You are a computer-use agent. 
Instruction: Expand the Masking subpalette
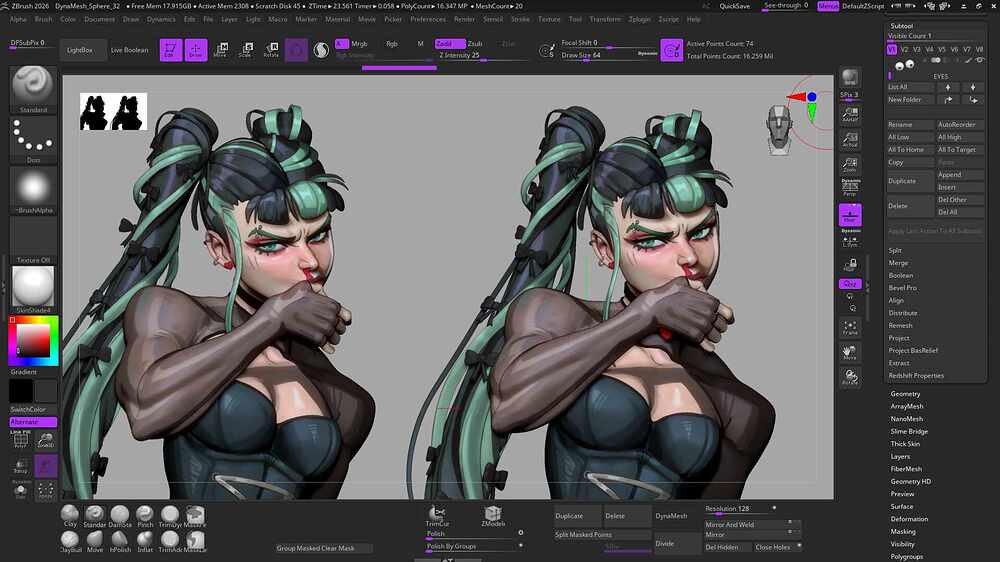[x=902, y=531]
